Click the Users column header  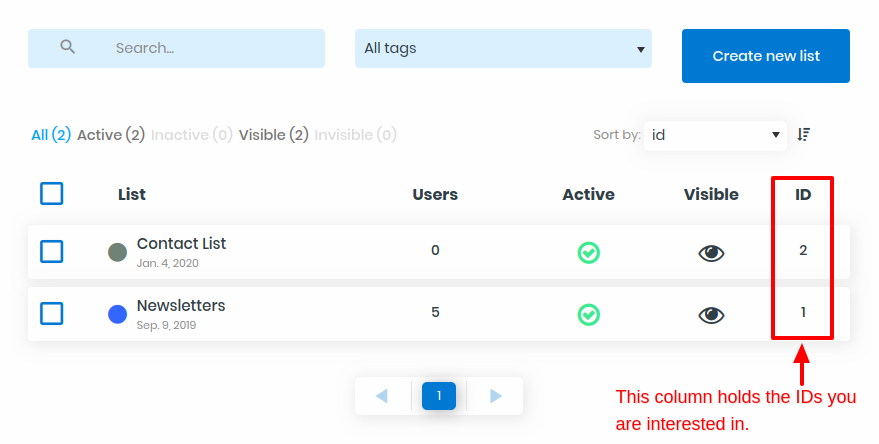click(435, 195)
